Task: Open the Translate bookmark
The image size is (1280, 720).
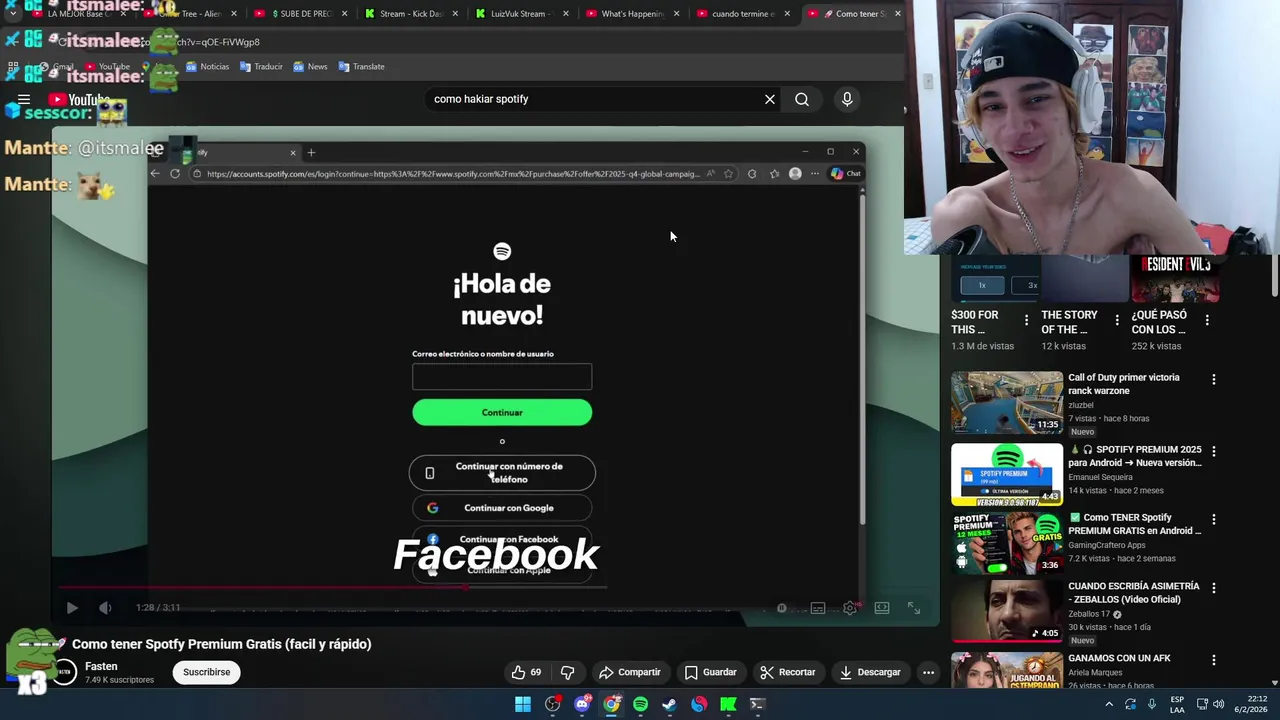Action: (x=361, y=67)
